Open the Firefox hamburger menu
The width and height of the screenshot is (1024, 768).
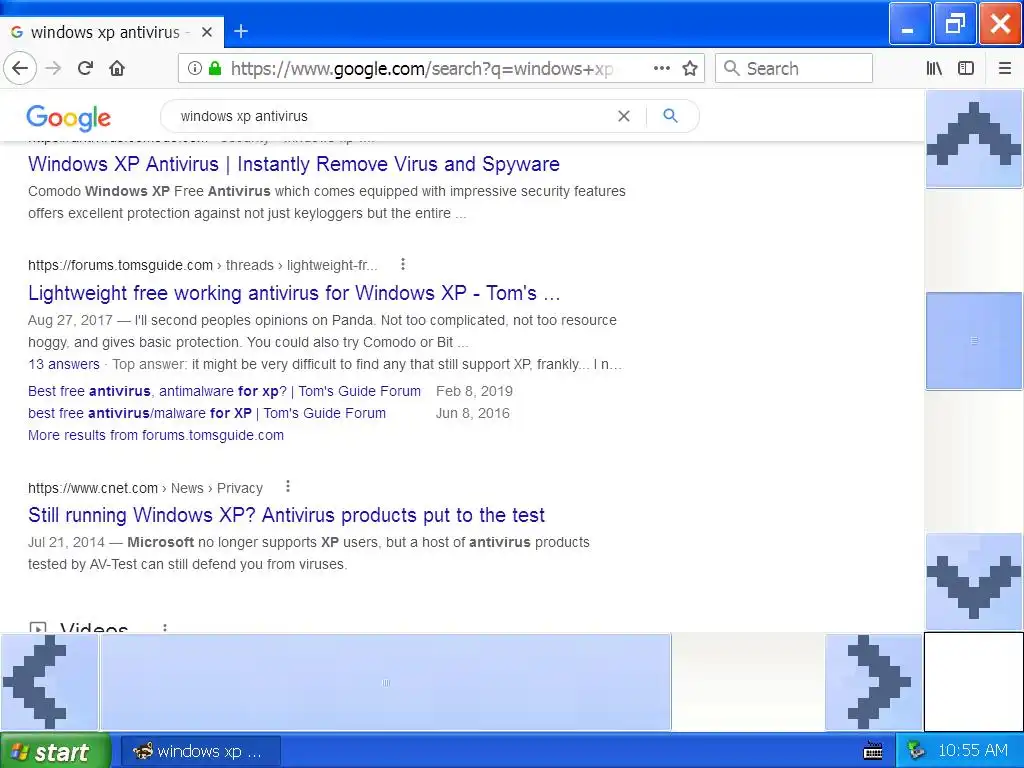pyautogui.click(x=1005, y=68)
